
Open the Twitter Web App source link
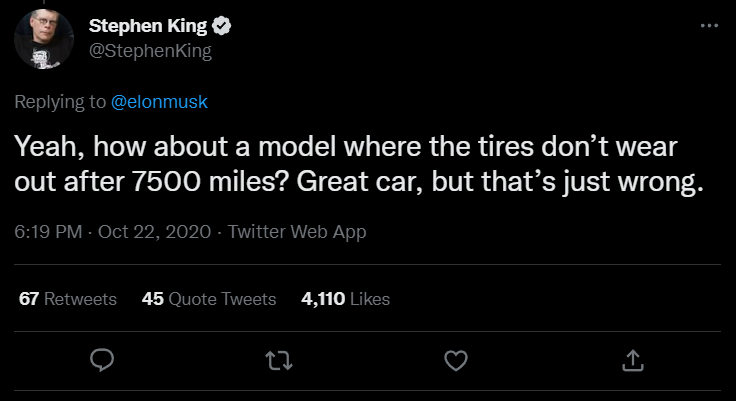297,232
